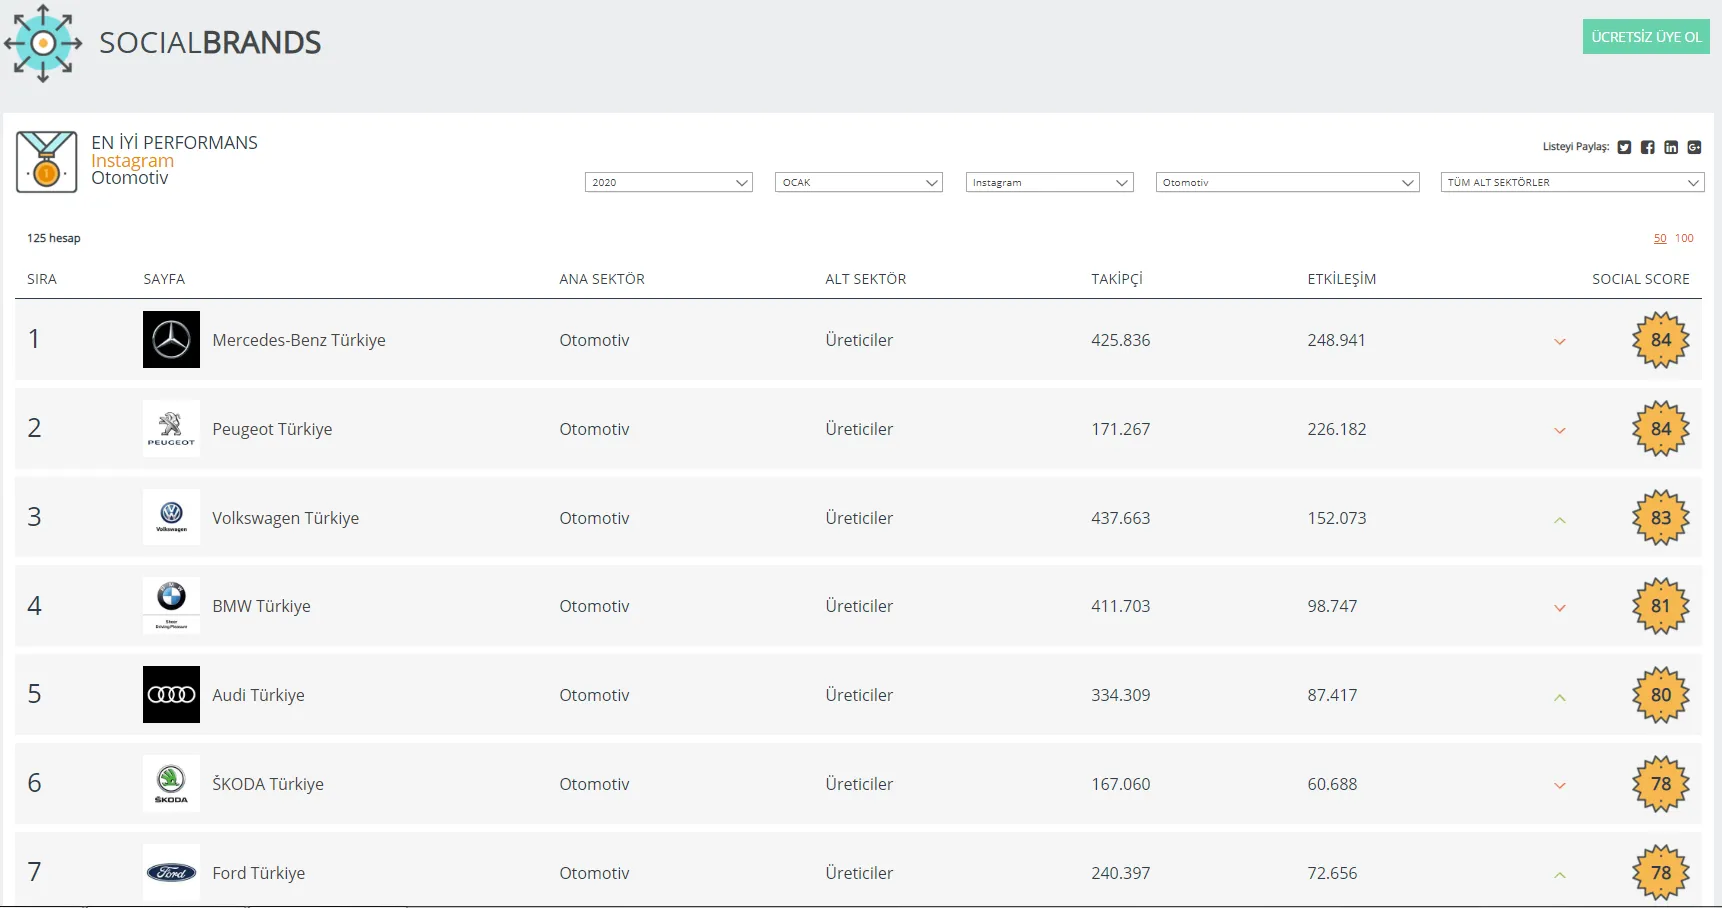
Task: Open the BMW Türkiye logo
Action: click(x=171, y=606)
